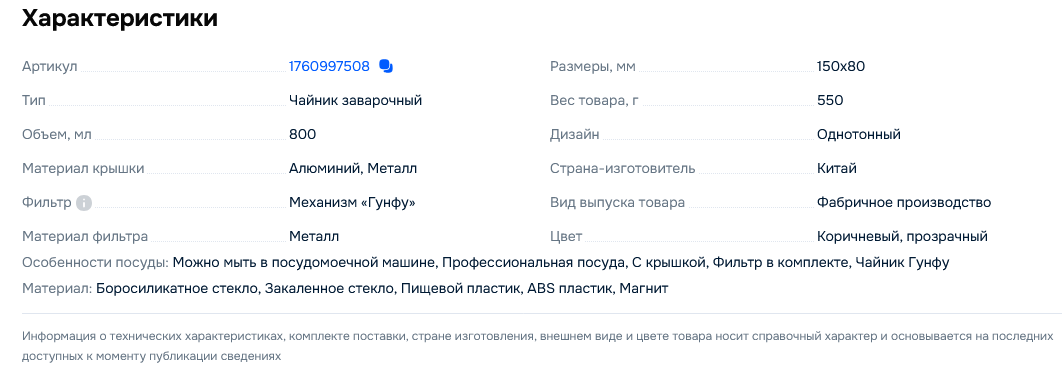The height and width of the screenshot is (376, 1062).
Task: Click the Боросиликатное стекло material text
Action: click(x=177, y=289)
